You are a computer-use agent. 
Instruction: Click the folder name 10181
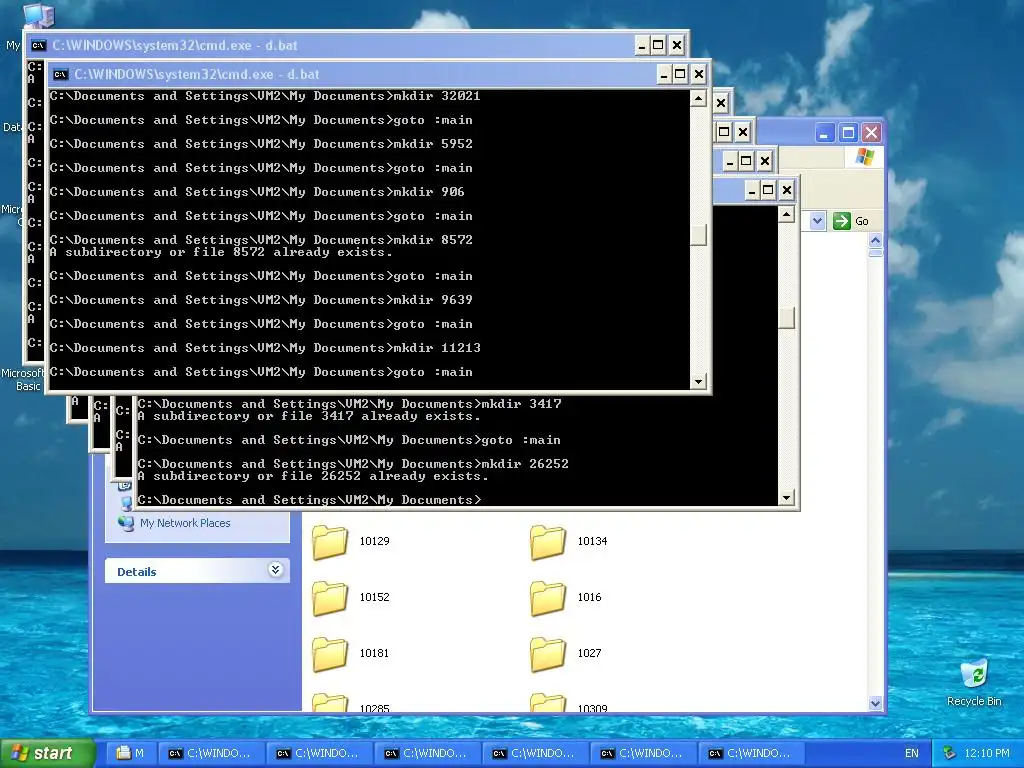point(374,654)
